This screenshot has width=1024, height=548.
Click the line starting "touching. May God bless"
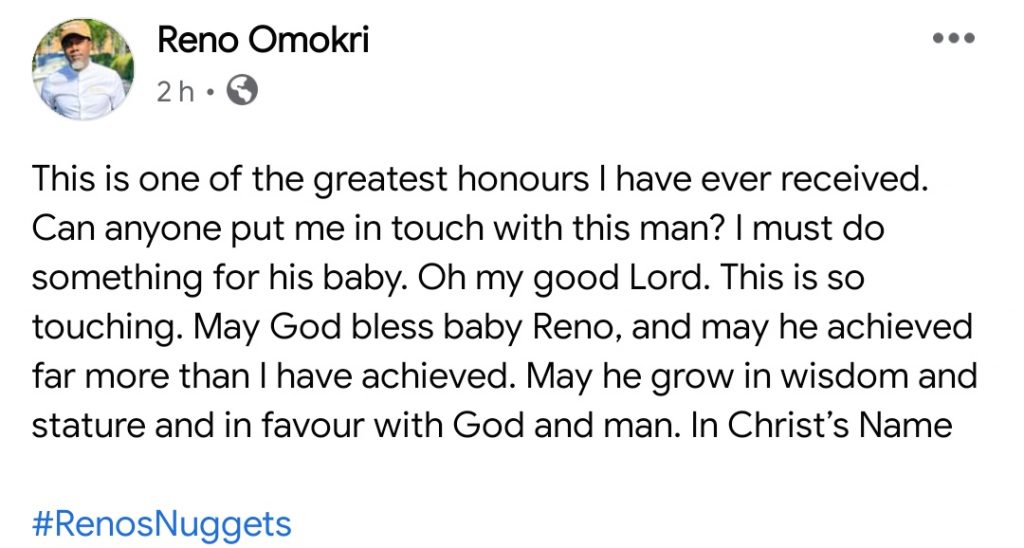[x=501, y=328]
